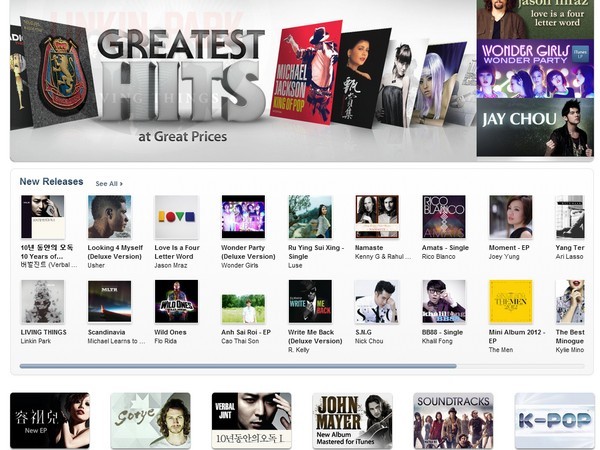This screenshot has width=600, height=450.
Task: Open the BB88 single cover by Khalil Fong
Action: [444, 302]
